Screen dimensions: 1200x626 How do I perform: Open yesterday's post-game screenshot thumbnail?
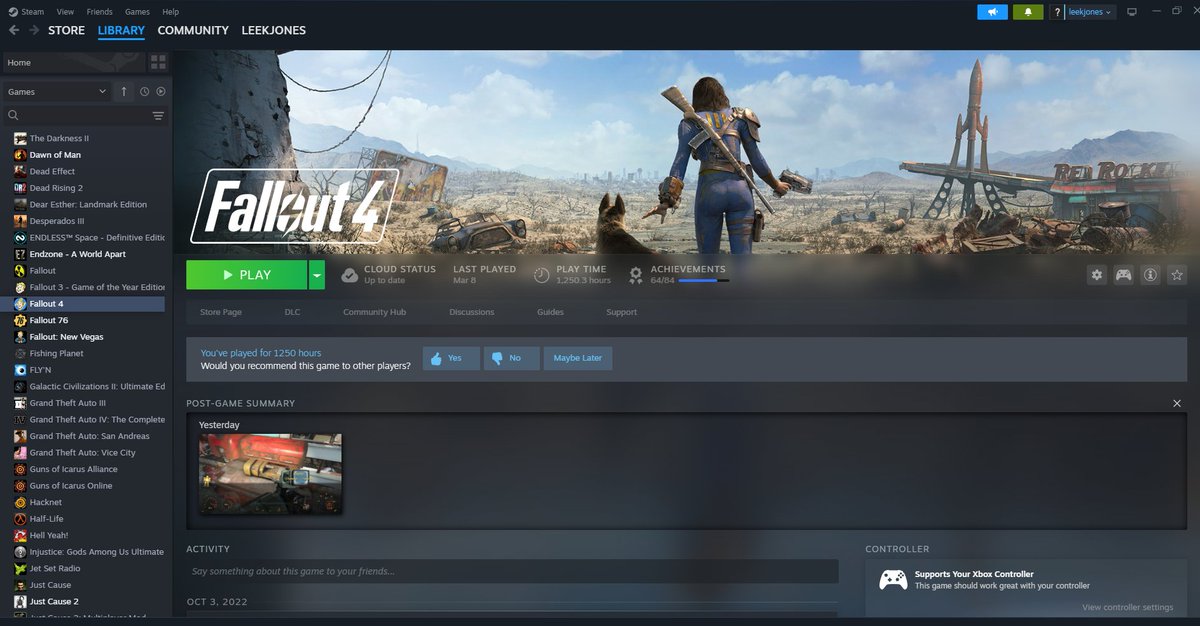point(270,473)
